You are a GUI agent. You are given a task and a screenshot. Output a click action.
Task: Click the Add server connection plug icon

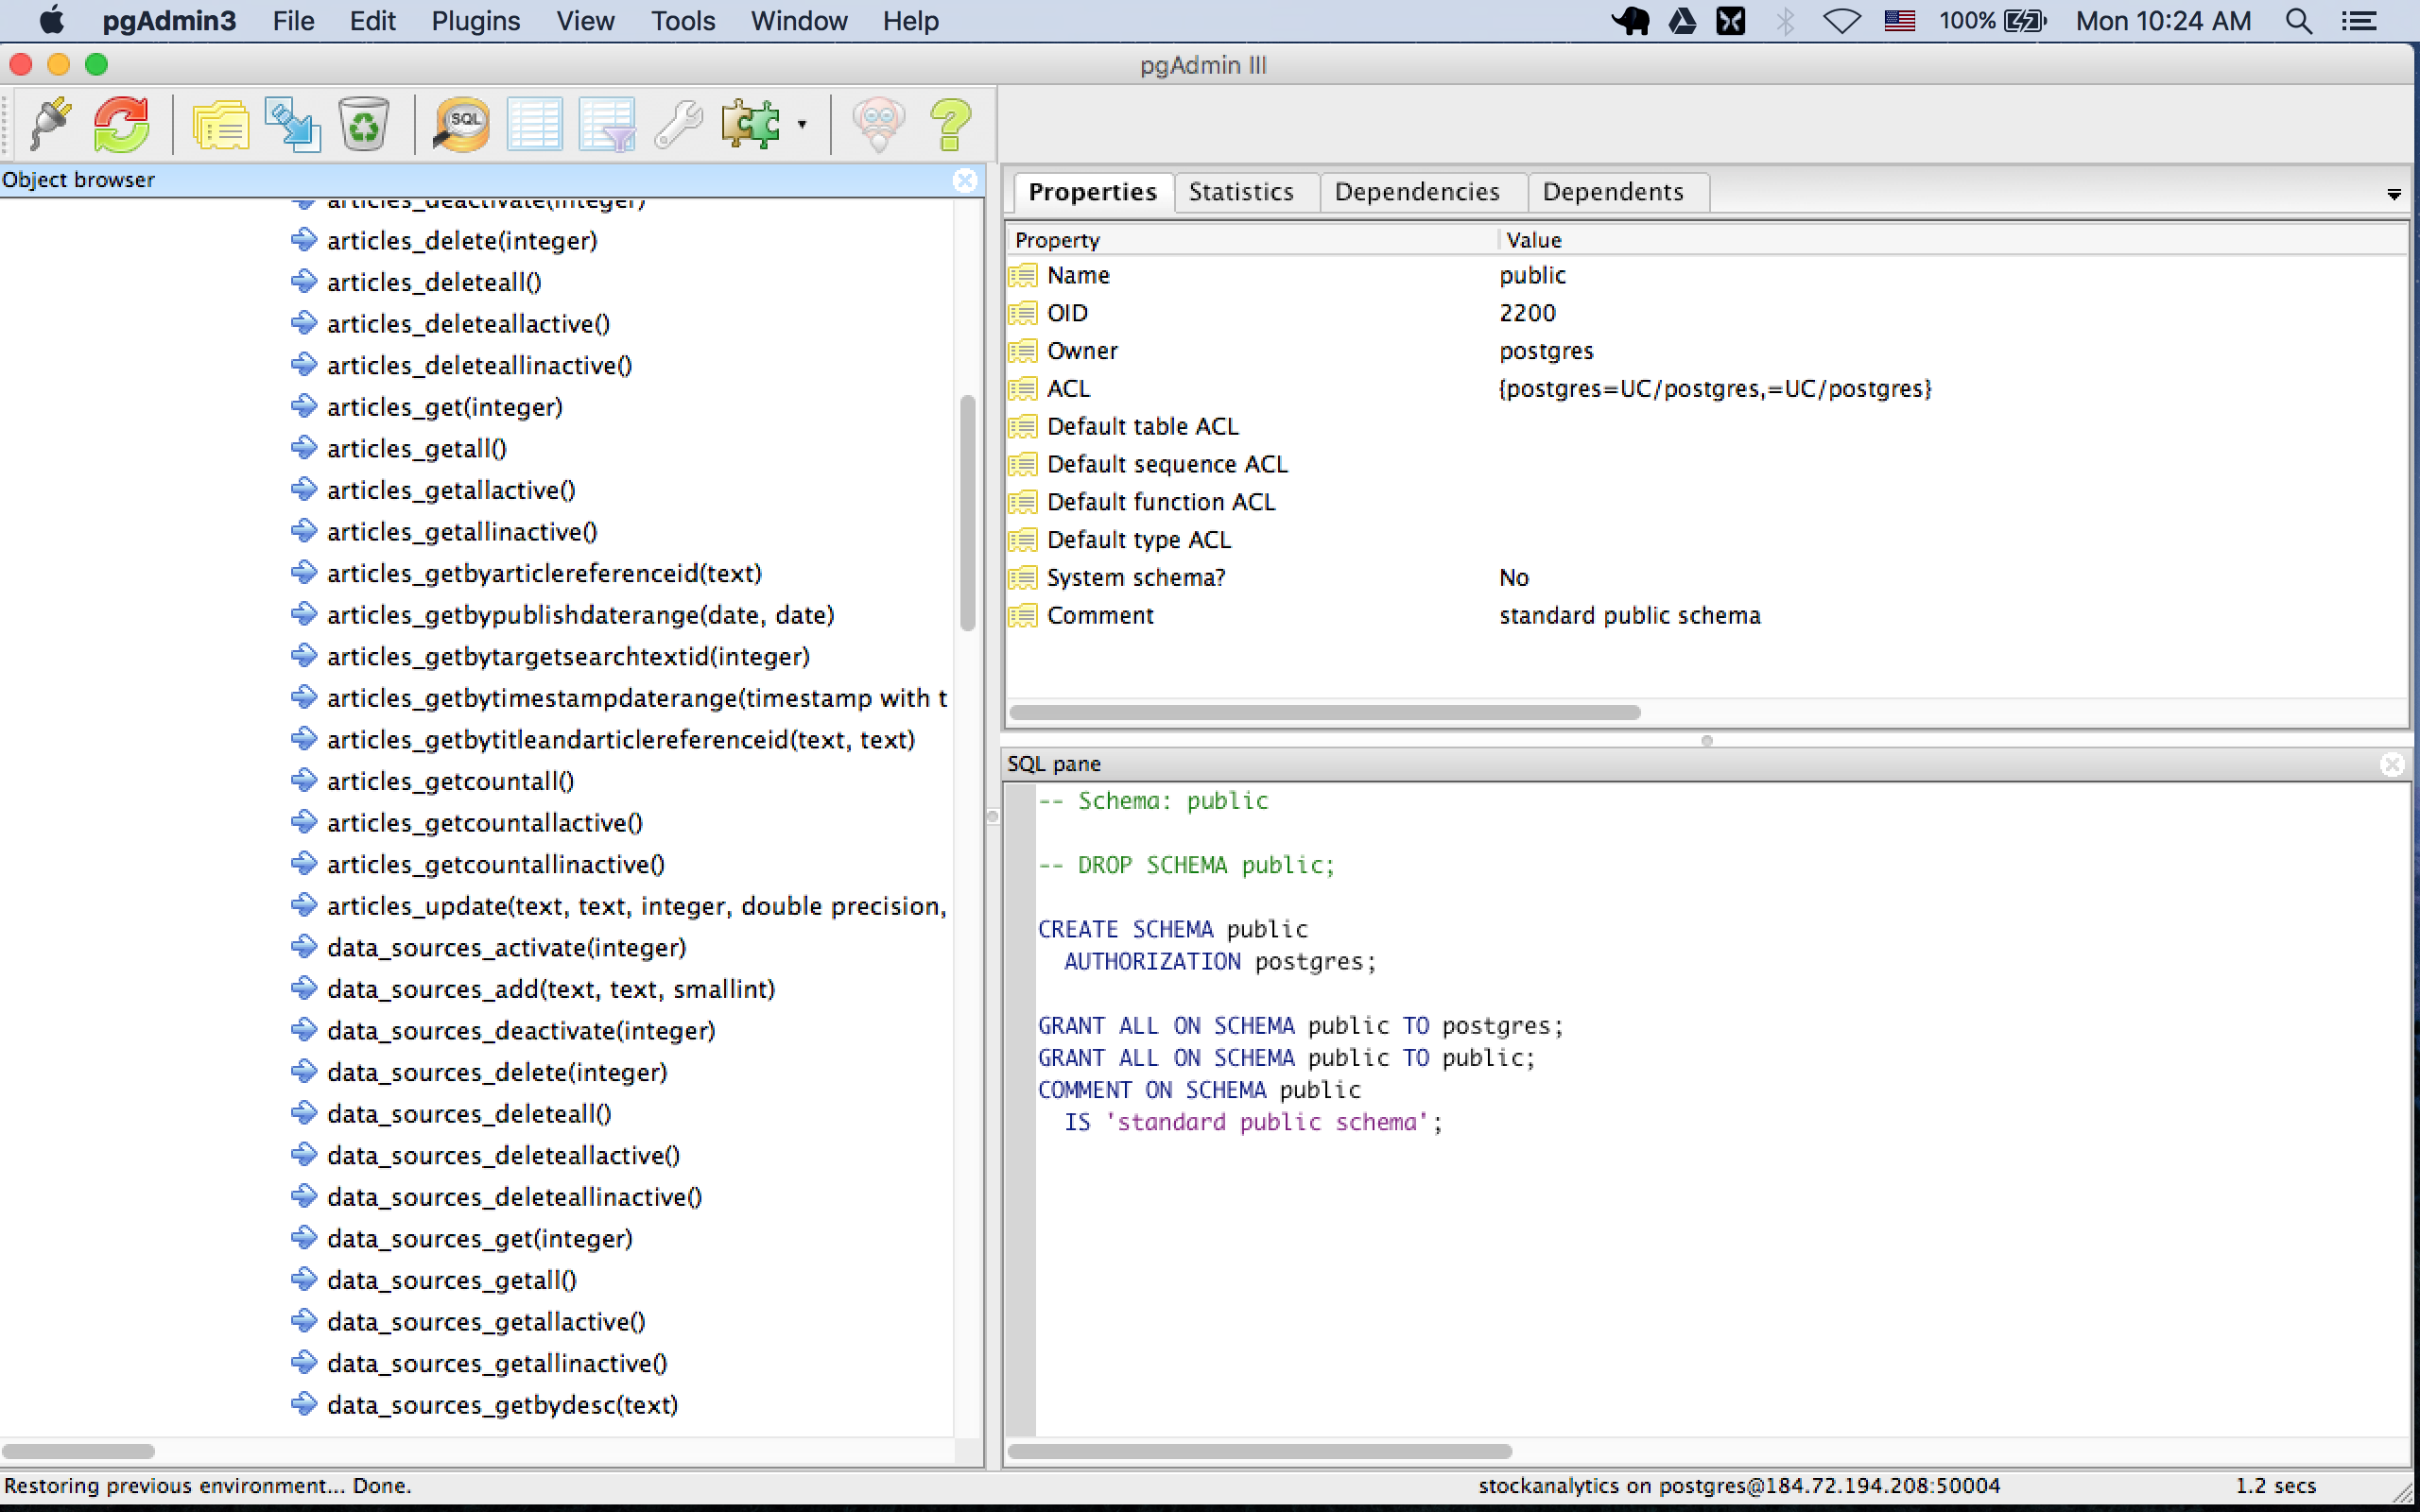tap(50, 124)
